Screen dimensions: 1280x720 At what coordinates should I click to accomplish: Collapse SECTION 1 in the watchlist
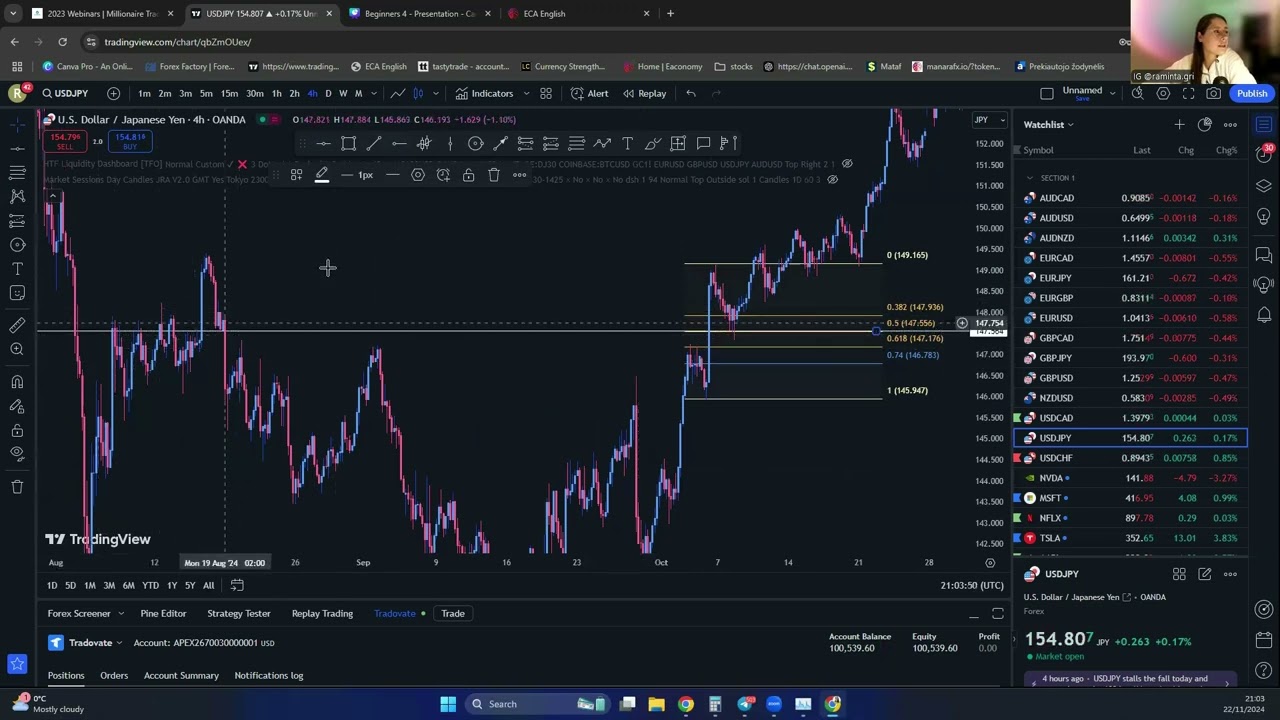[1030, 178]
